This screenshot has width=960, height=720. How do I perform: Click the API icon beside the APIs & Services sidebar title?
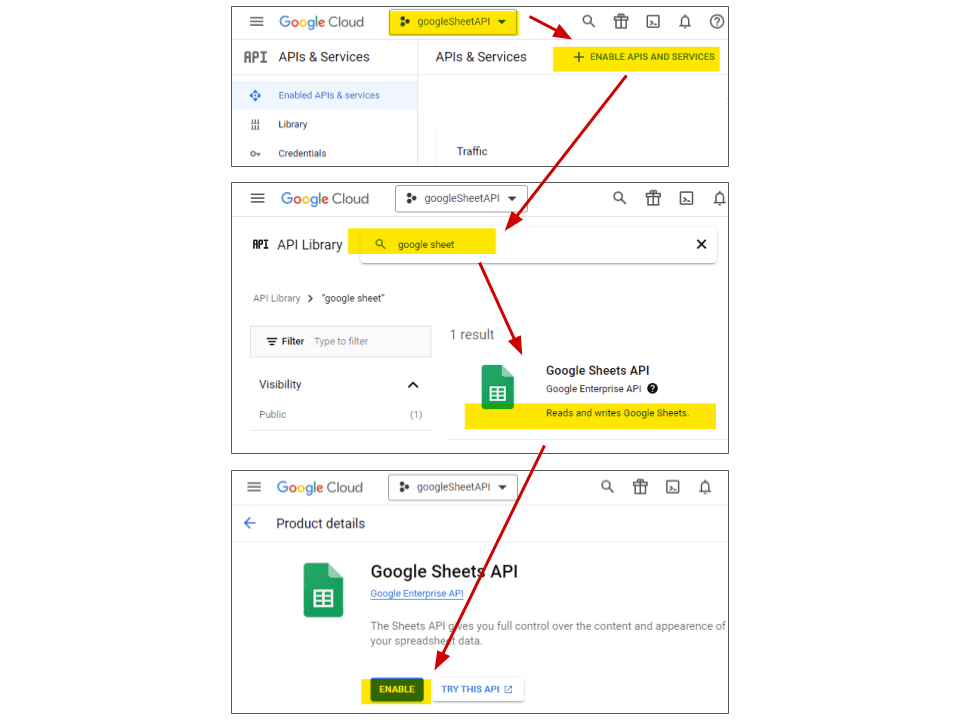(255, 57)
